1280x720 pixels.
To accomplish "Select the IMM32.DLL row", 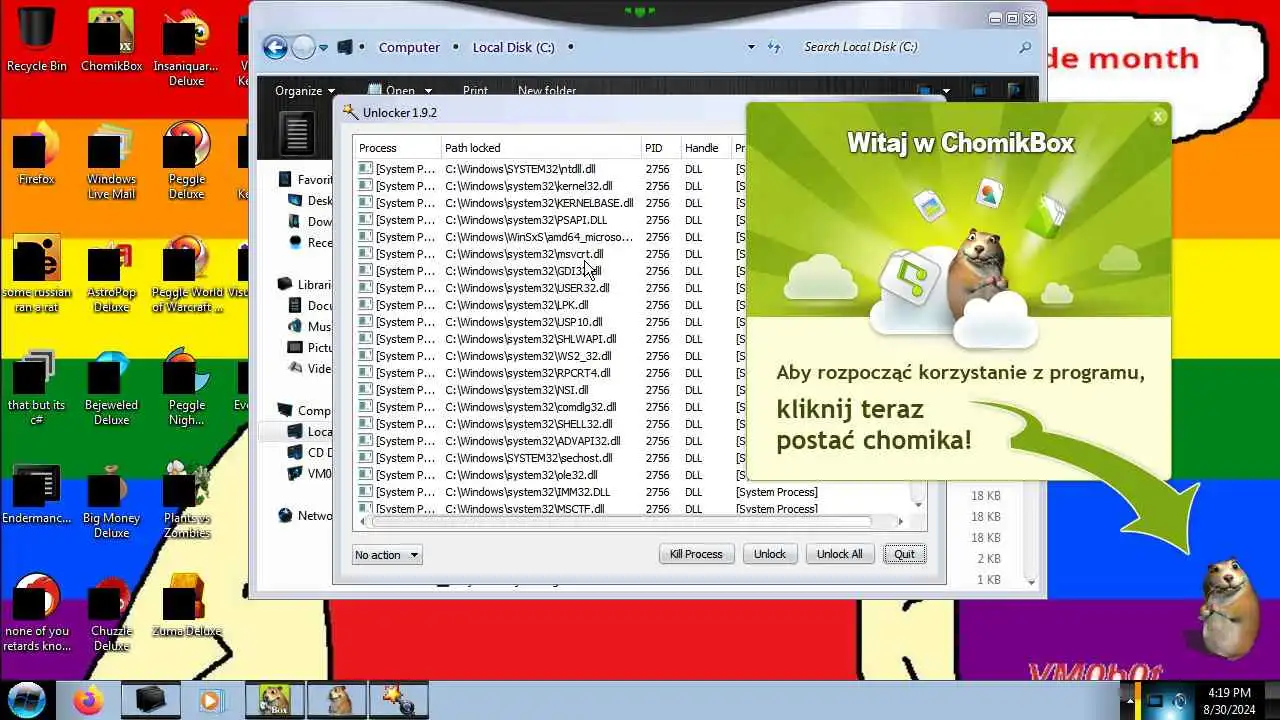I will (x=630, y=492).
